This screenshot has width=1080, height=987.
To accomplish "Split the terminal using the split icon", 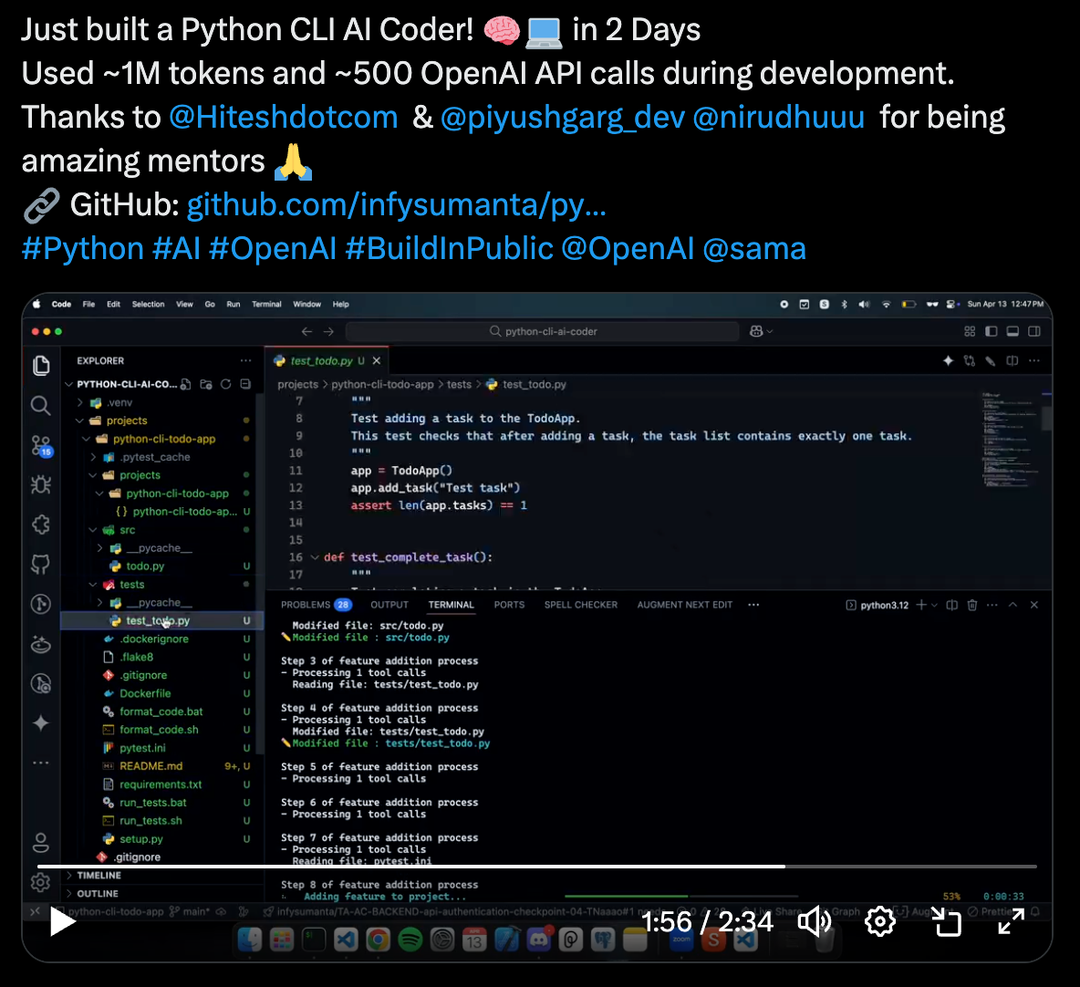I will click(x=951, y=605).
